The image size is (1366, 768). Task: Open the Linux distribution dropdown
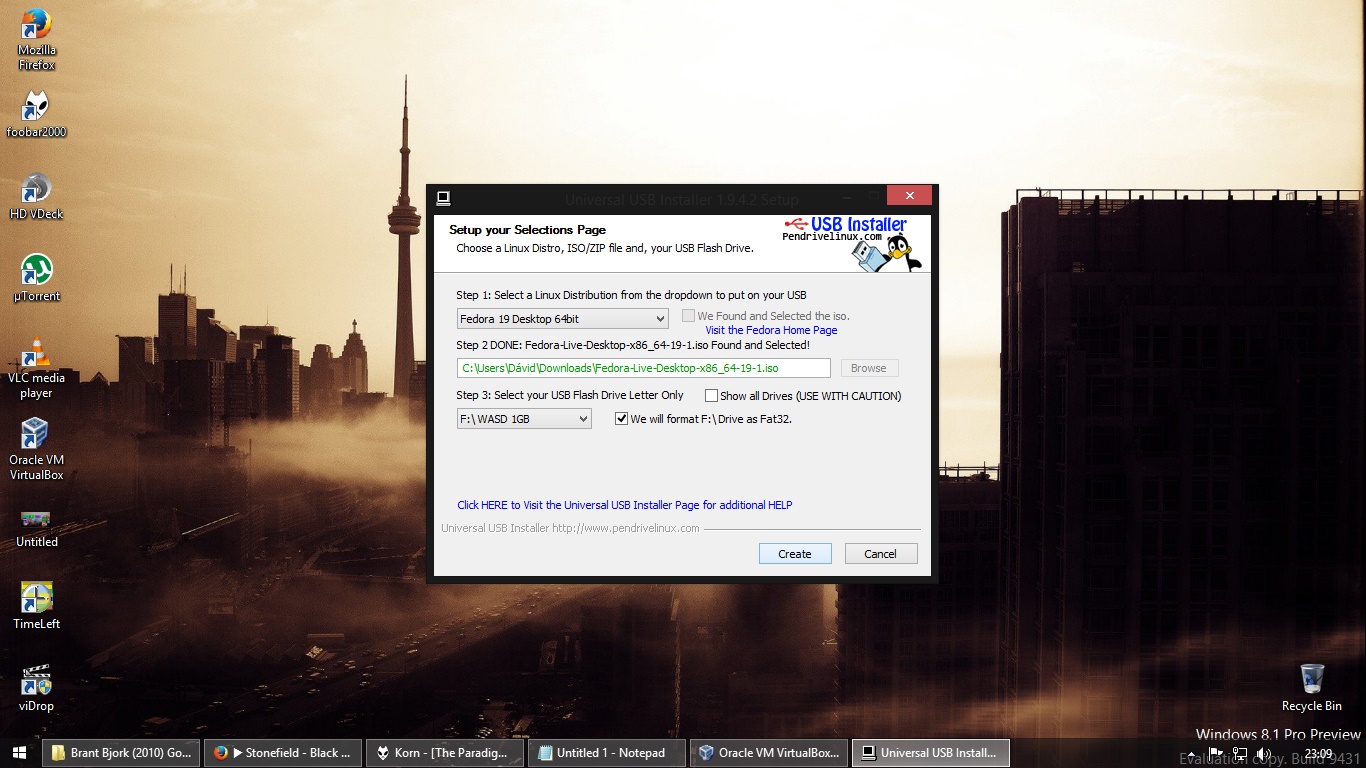coord(659,318)
